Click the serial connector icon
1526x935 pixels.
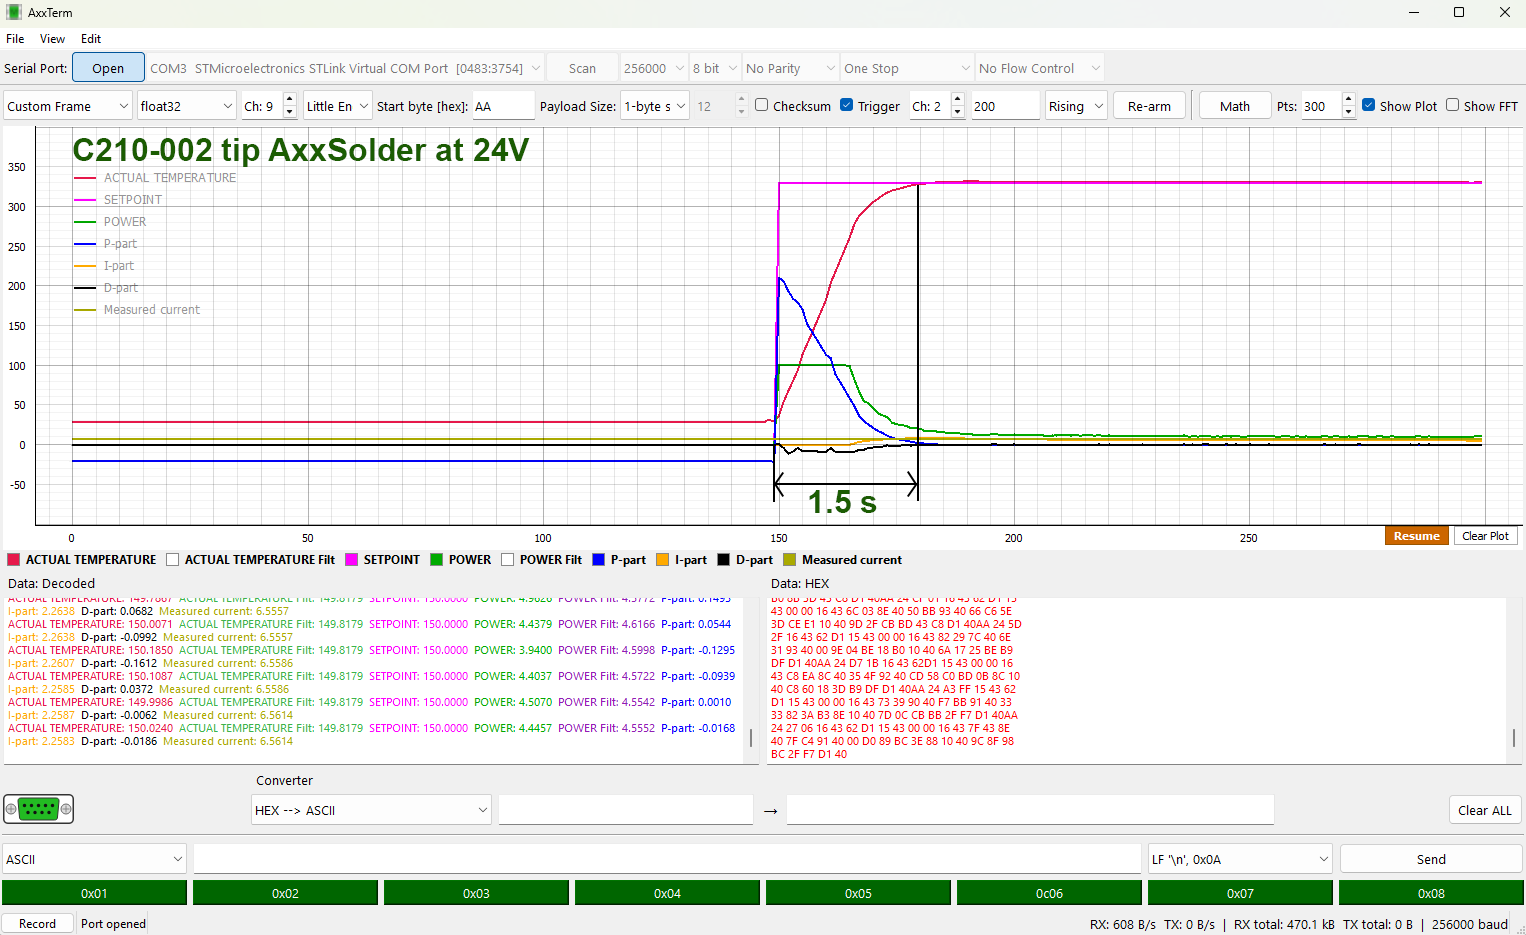[39, 809]
